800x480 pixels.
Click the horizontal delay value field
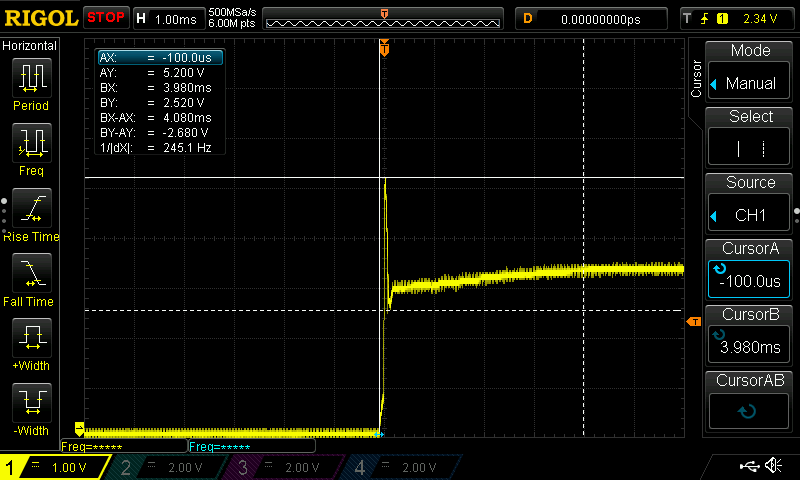tap(591, 19)
